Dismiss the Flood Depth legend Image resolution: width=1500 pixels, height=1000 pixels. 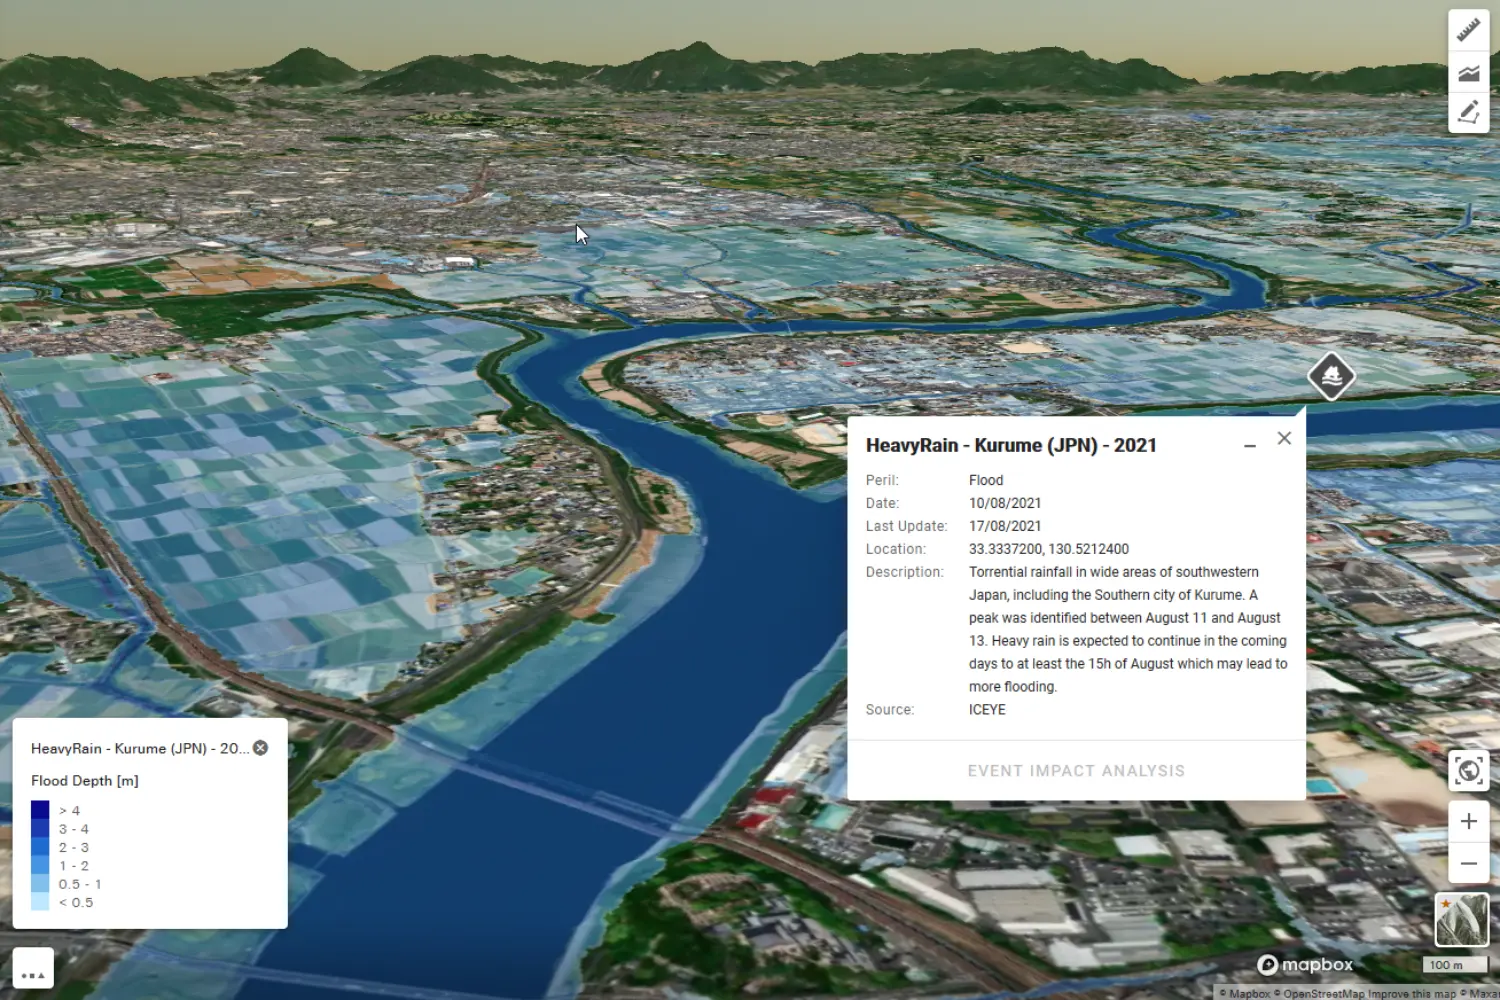pos(258,747)
